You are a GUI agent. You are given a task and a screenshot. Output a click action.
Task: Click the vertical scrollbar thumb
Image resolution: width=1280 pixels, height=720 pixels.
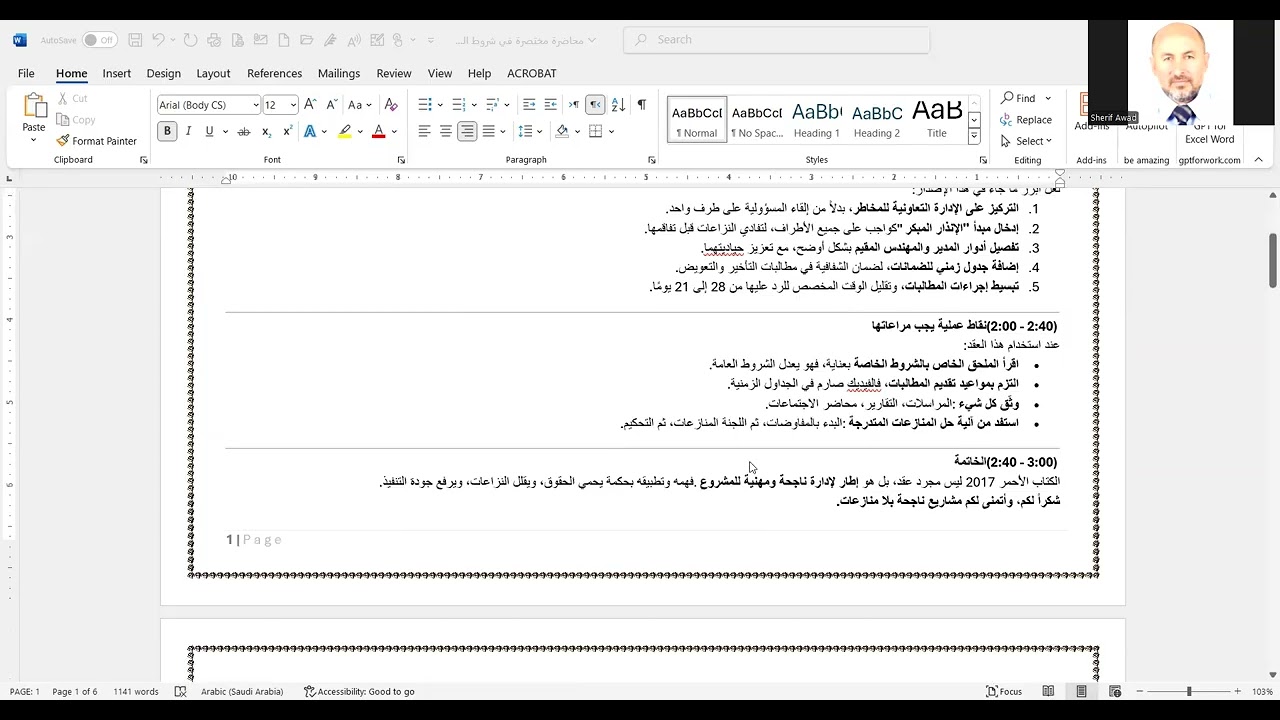coord(1273,259)
